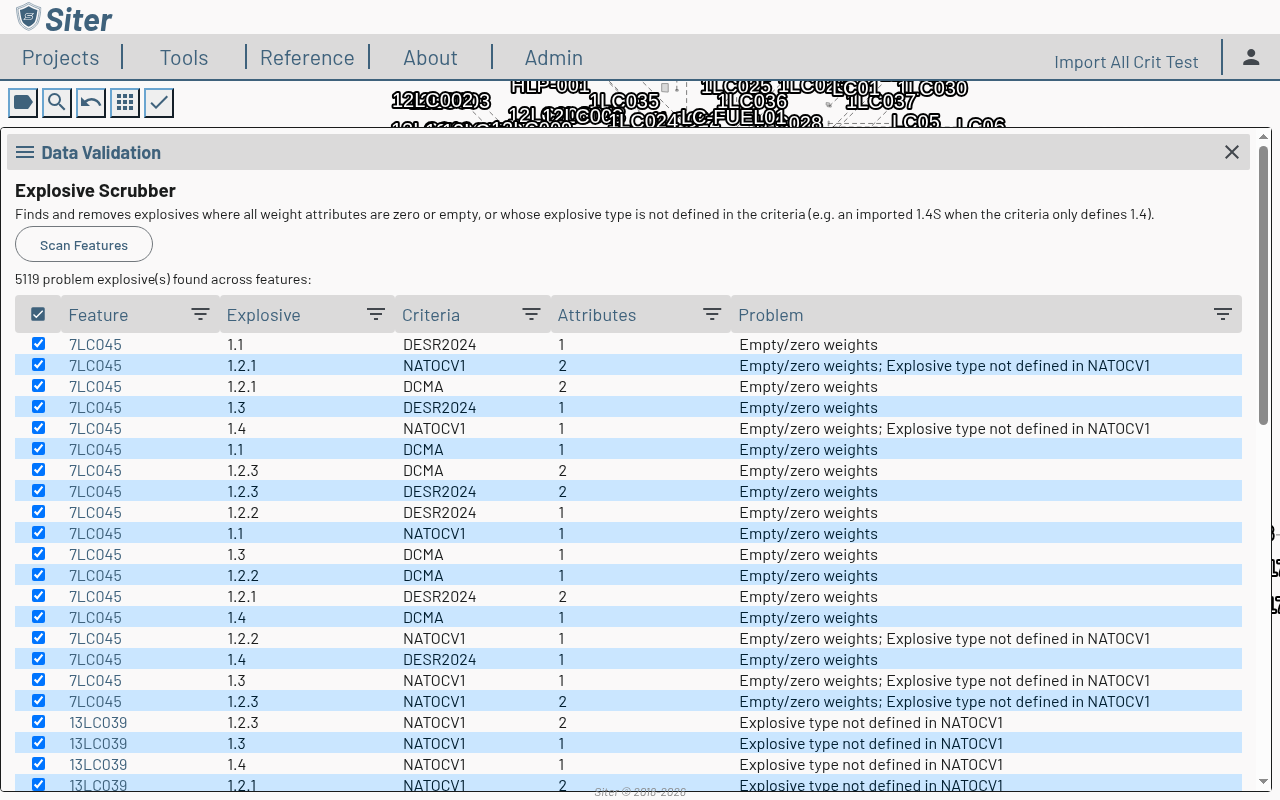Open the Admin menu

(553, 58)
